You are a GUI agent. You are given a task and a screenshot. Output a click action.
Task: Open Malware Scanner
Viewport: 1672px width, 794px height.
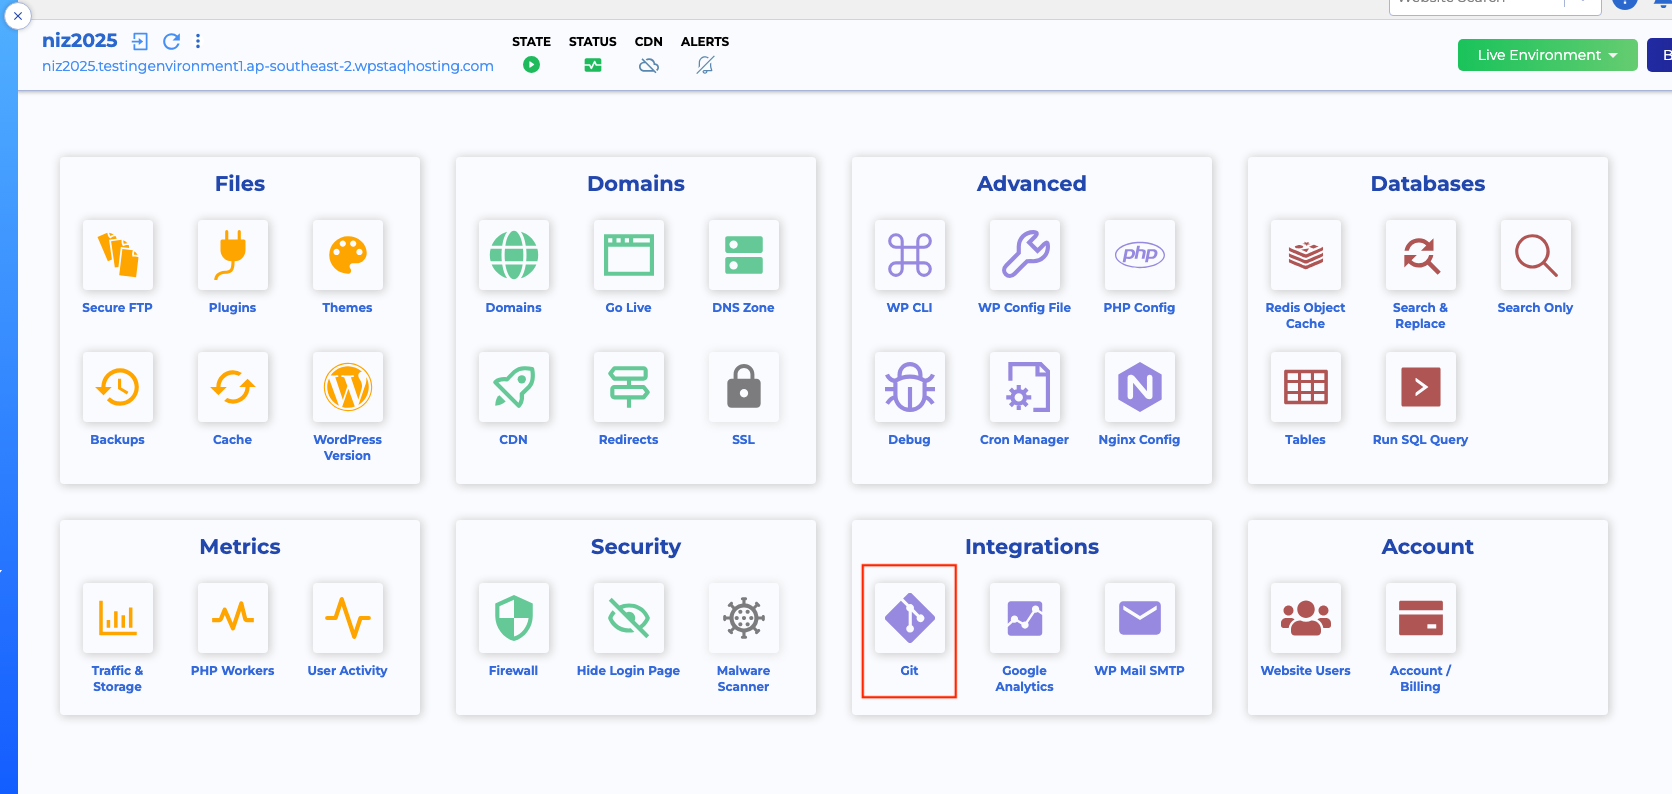[744, 618]
